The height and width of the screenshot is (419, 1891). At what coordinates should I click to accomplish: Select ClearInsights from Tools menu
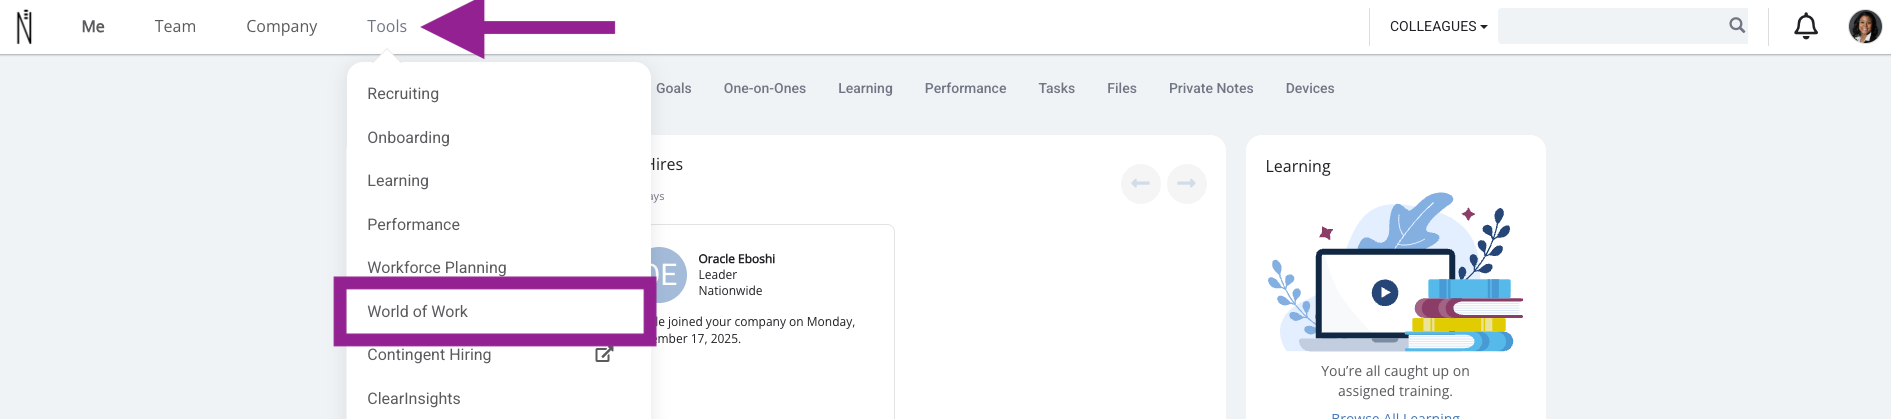click(413, 398)
